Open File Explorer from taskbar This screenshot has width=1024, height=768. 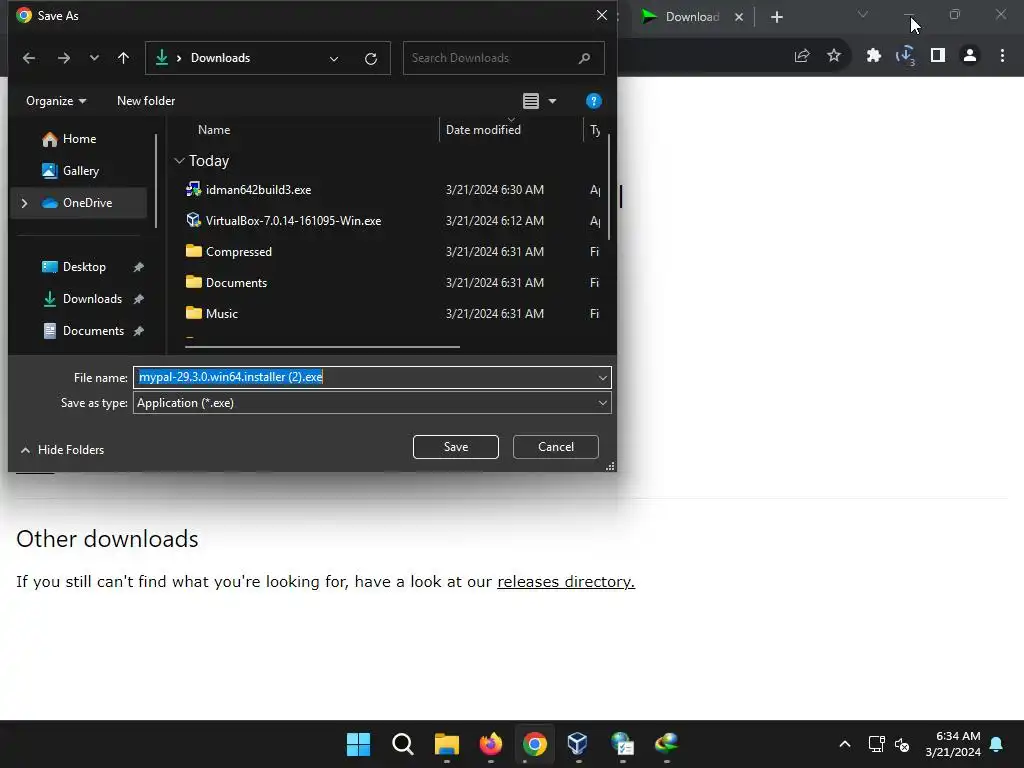[447, 744]
